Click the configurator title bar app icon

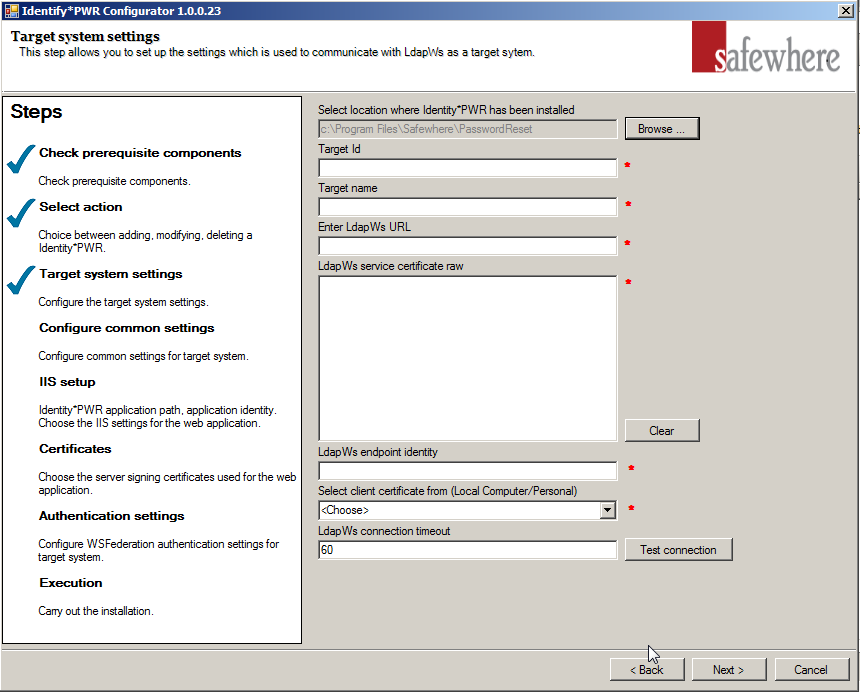coord(12,11)
